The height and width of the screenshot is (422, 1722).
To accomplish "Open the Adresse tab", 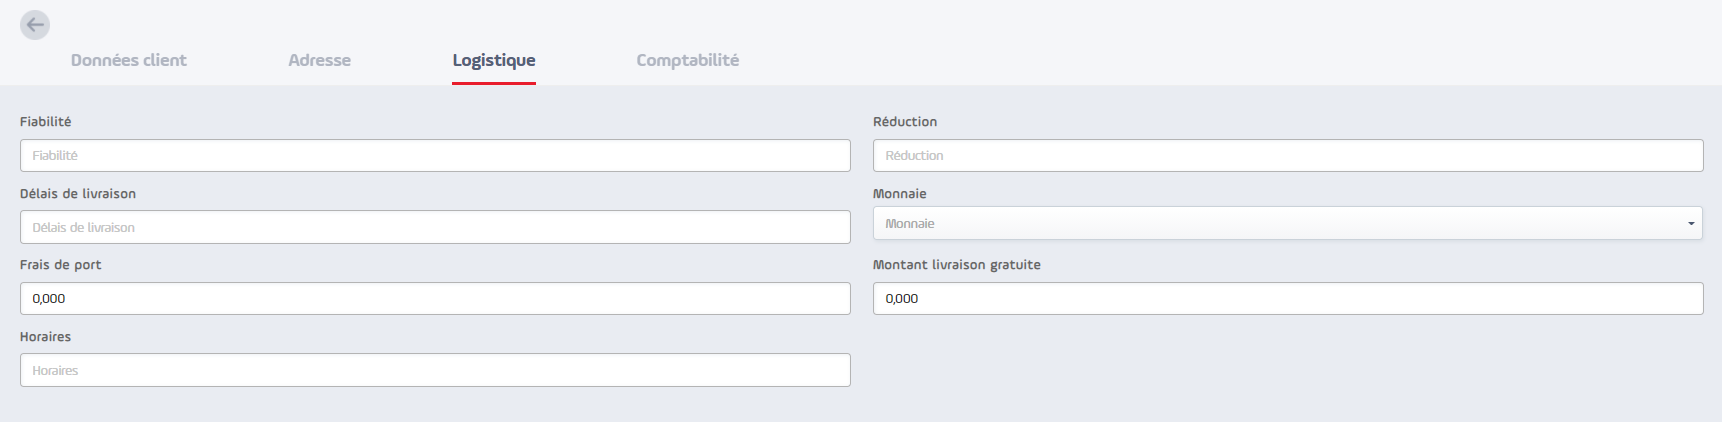I will pos(320,60).
